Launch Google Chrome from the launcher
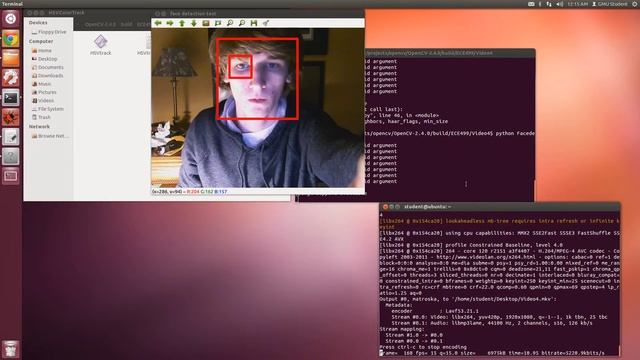Image resolution: width=640 pixels, height=360 pixels. tap(11, 39)
